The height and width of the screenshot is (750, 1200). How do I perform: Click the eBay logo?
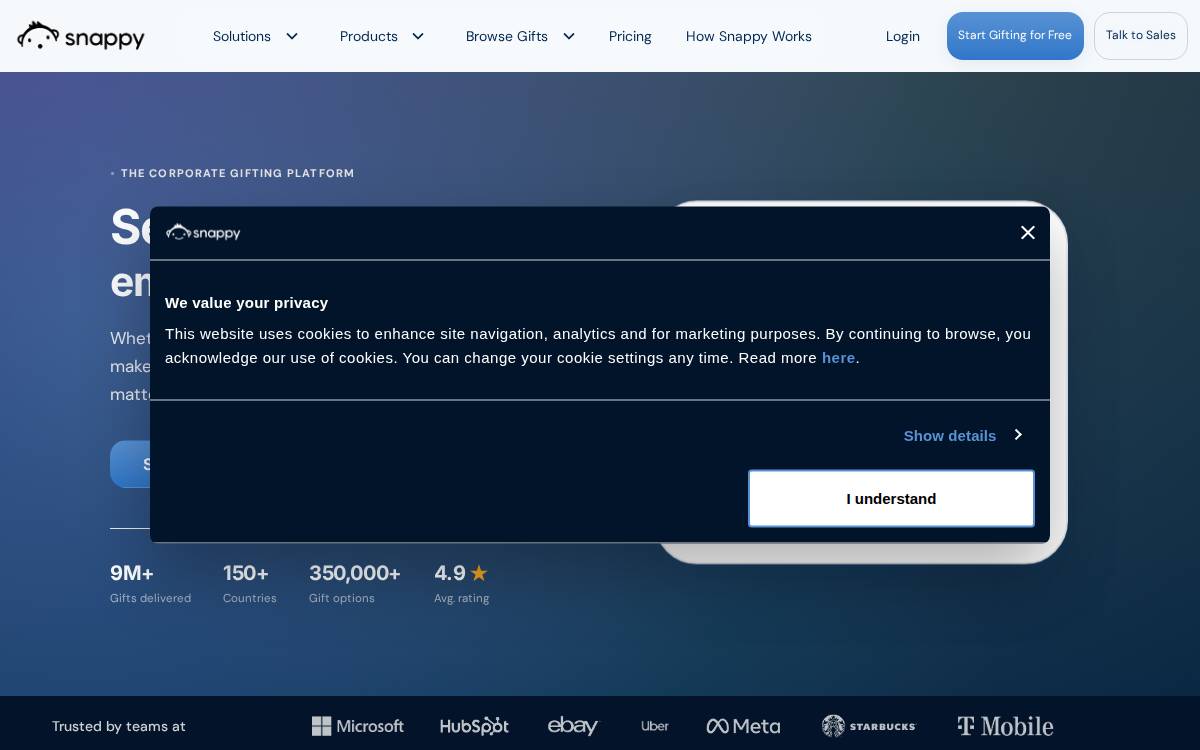point(573,726)
